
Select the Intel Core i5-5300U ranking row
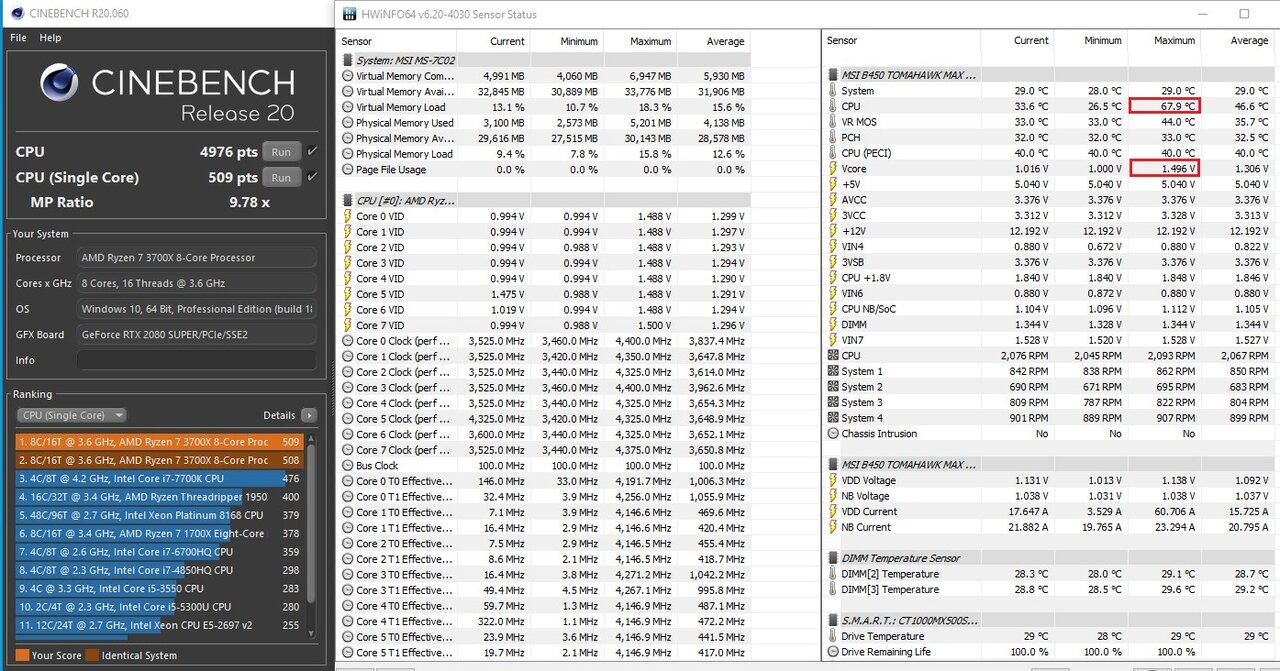point(160,606)
